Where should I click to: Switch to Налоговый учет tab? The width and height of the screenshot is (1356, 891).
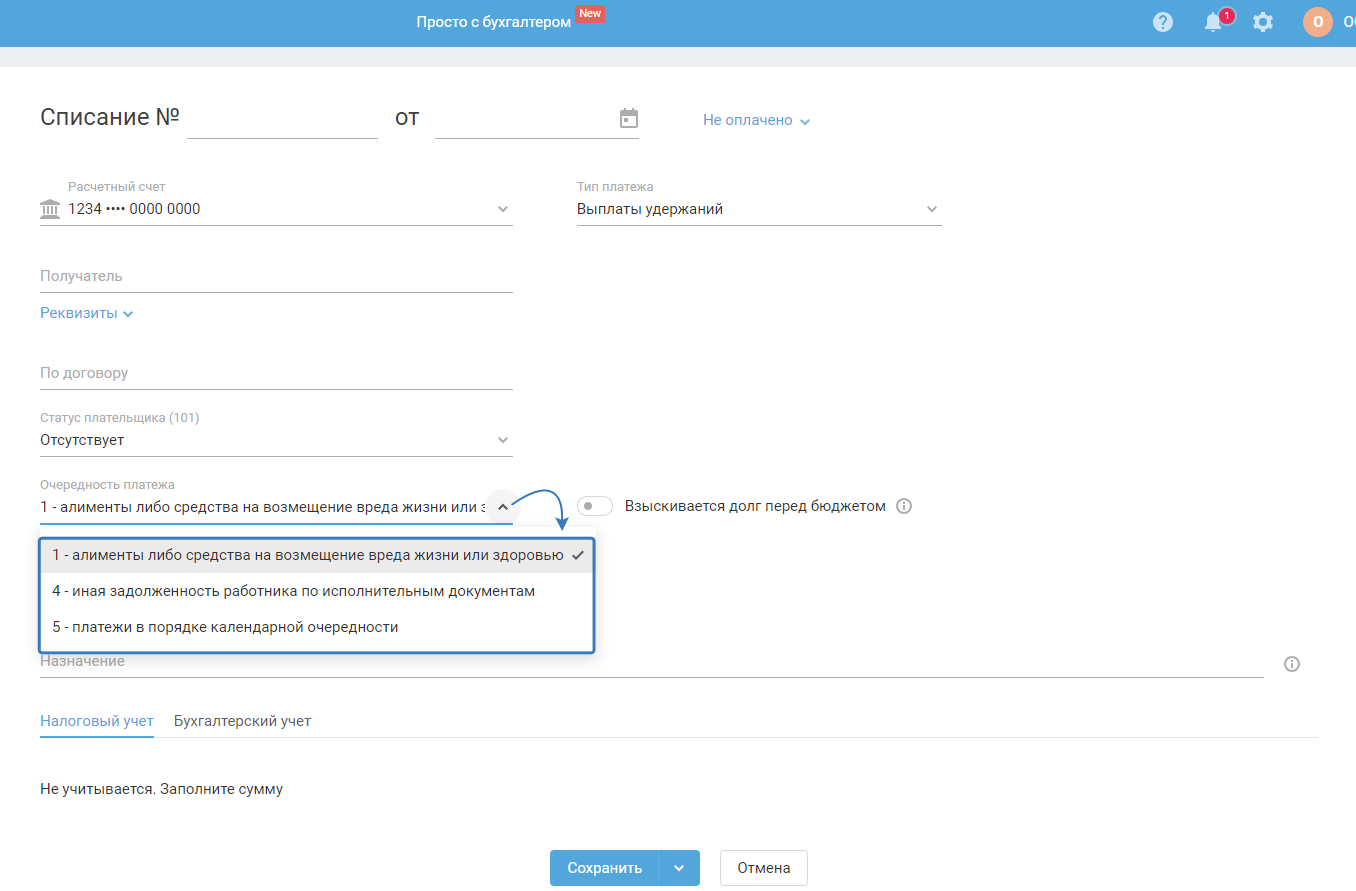[x=97, y=720]
